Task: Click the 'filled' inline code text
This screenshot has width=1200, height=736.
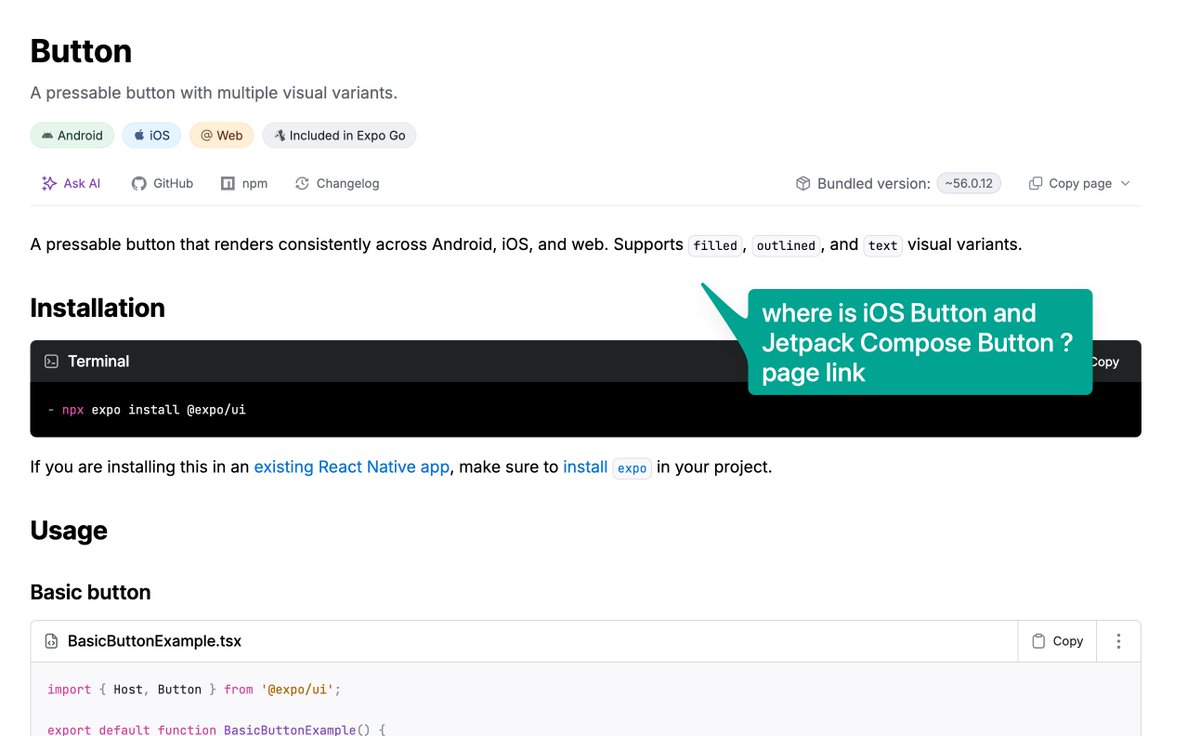Action: (715, 245)
